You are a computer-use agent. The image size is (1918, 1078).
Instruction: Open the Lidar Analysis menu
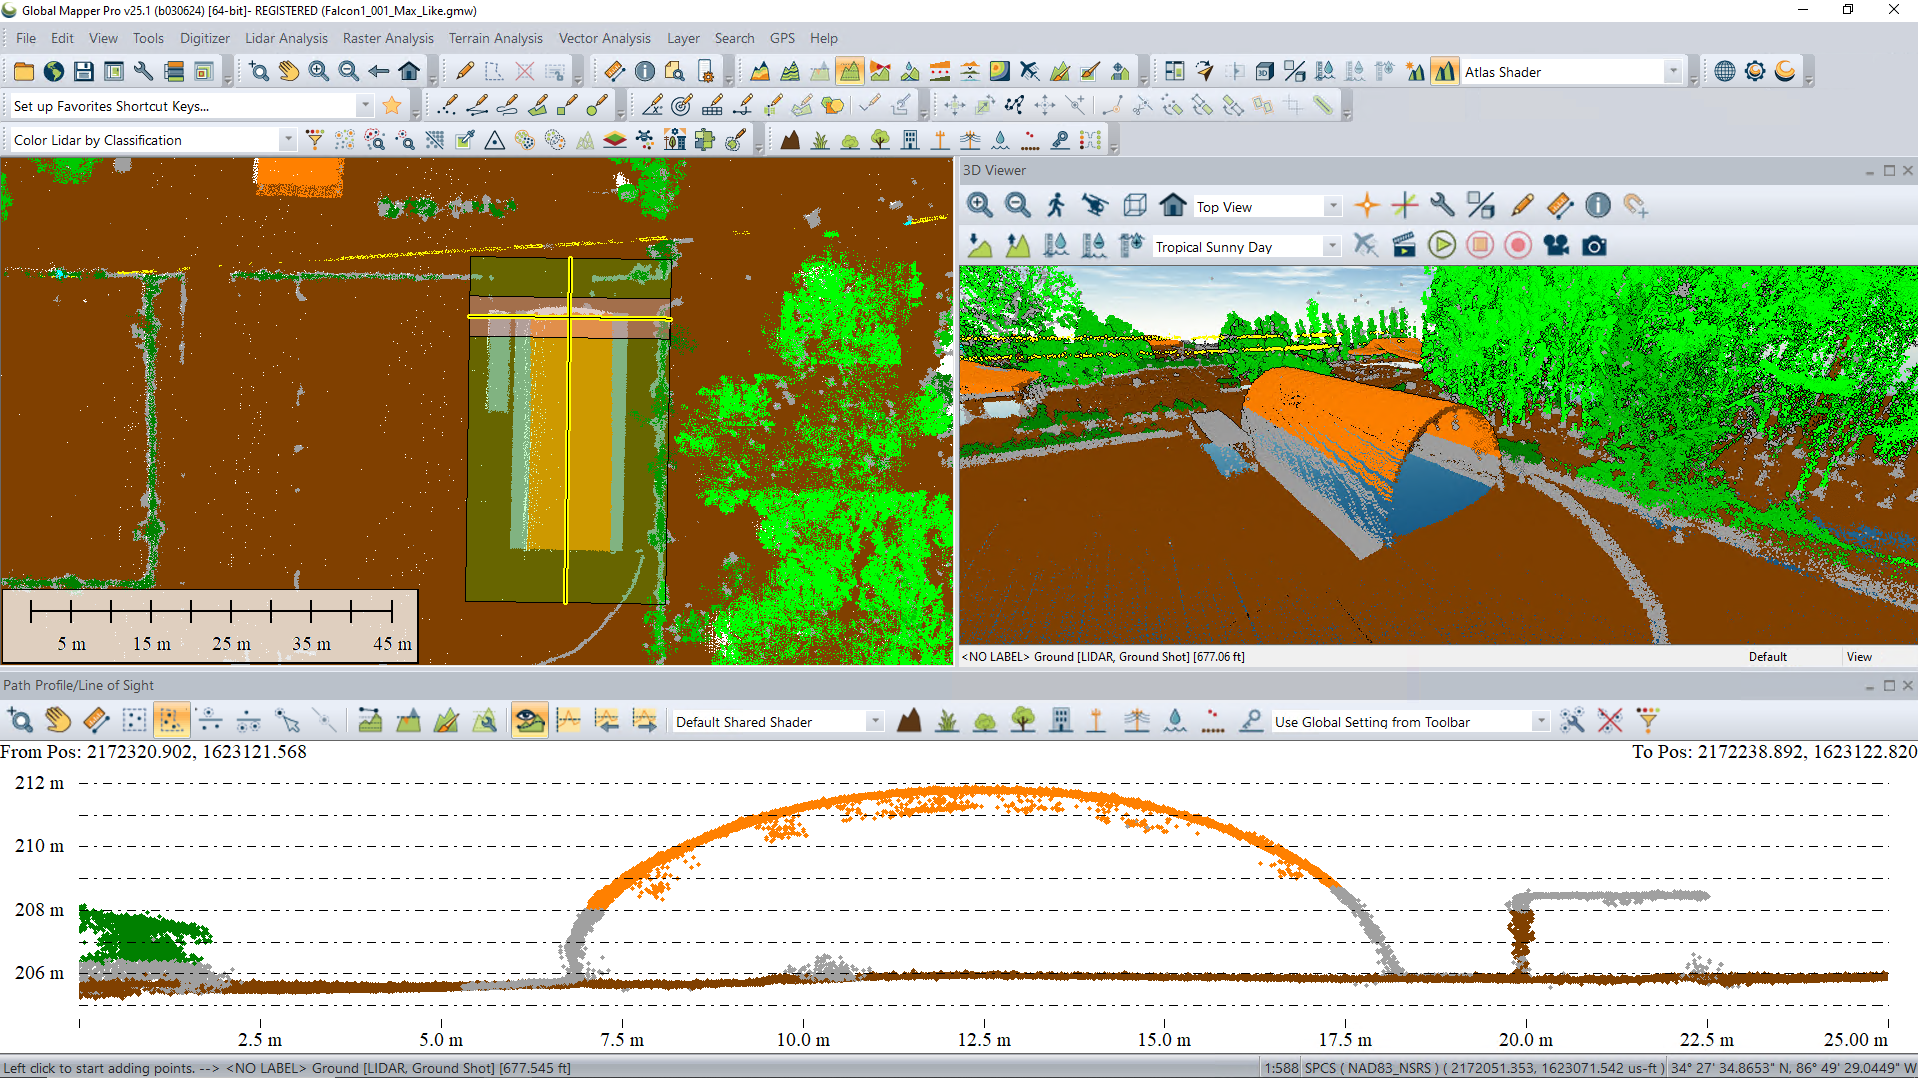pos(286,38)
